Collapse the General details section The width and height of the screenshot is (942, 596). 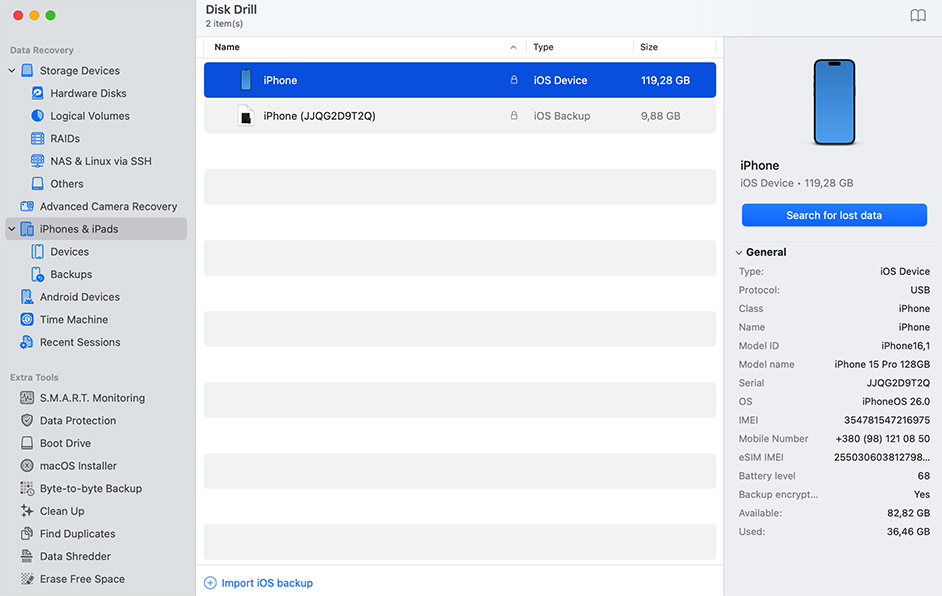[x=739, y=252]
